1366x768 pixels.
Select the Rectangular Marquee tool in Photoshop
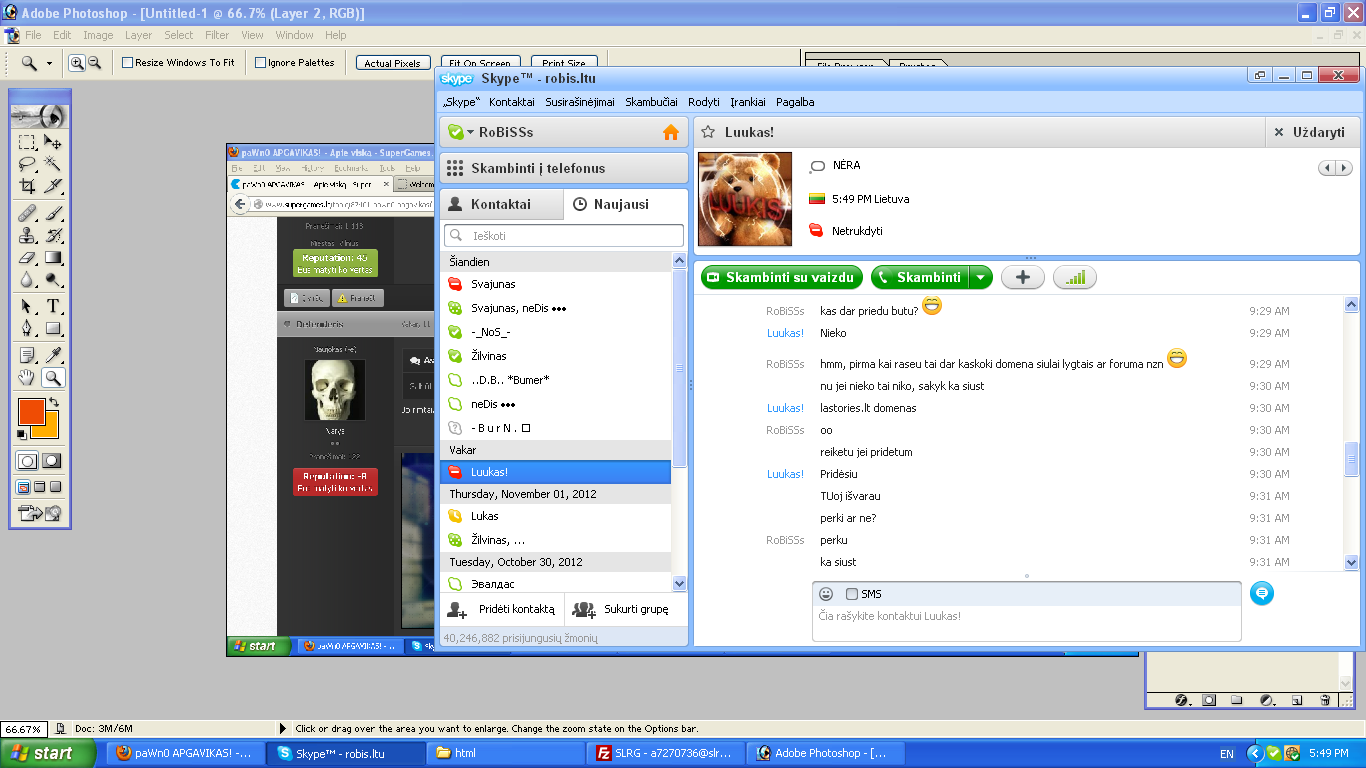tap(27, 142)
